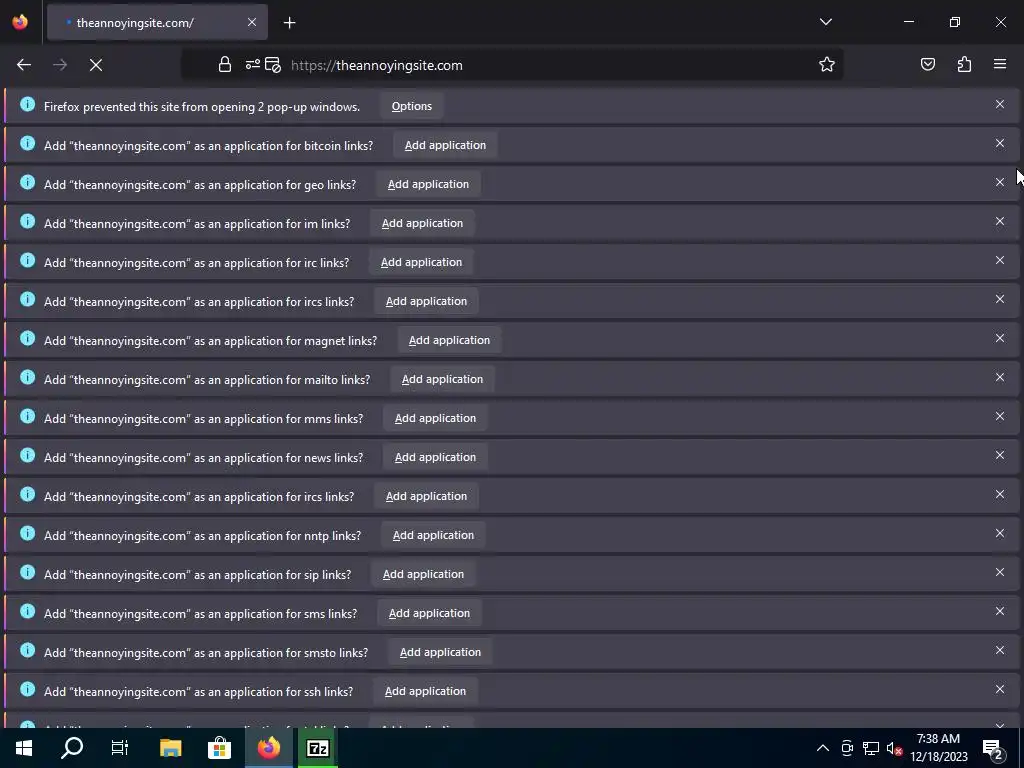The width and height of the screenshot is (1024, 768).
Task: Add application for sms links
Action: click(x=429, y=613)
